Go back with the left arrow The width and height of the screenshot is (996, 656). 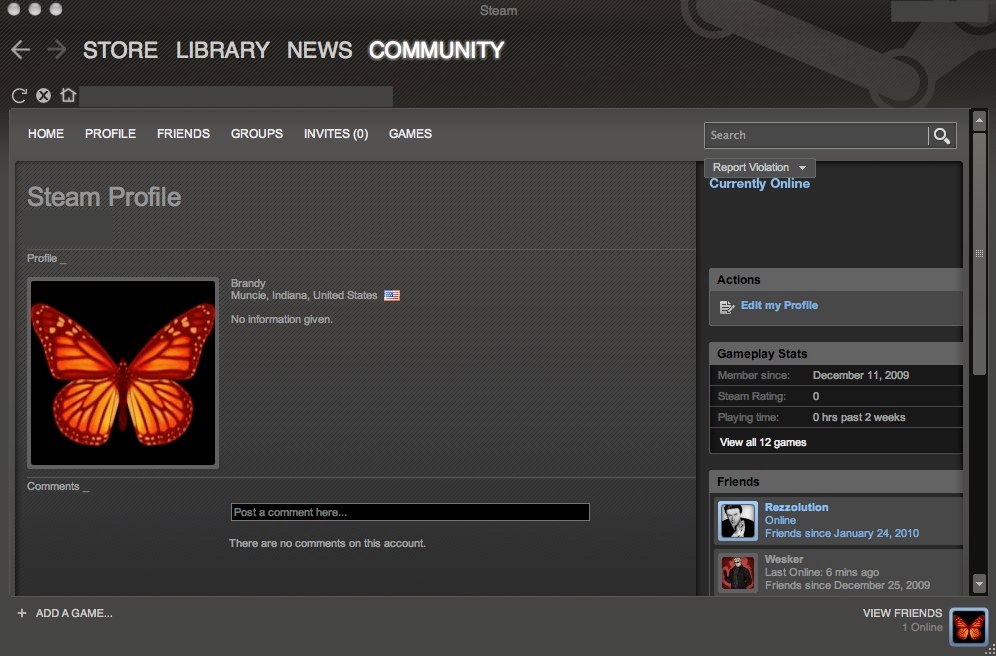[x=20, y=50]
